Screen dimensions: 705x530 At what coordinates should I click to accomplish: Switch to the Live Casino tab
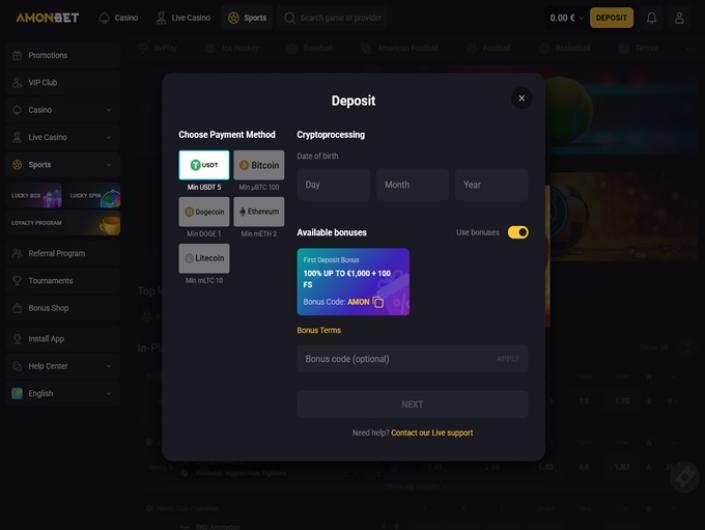click(x=183, y=18)
